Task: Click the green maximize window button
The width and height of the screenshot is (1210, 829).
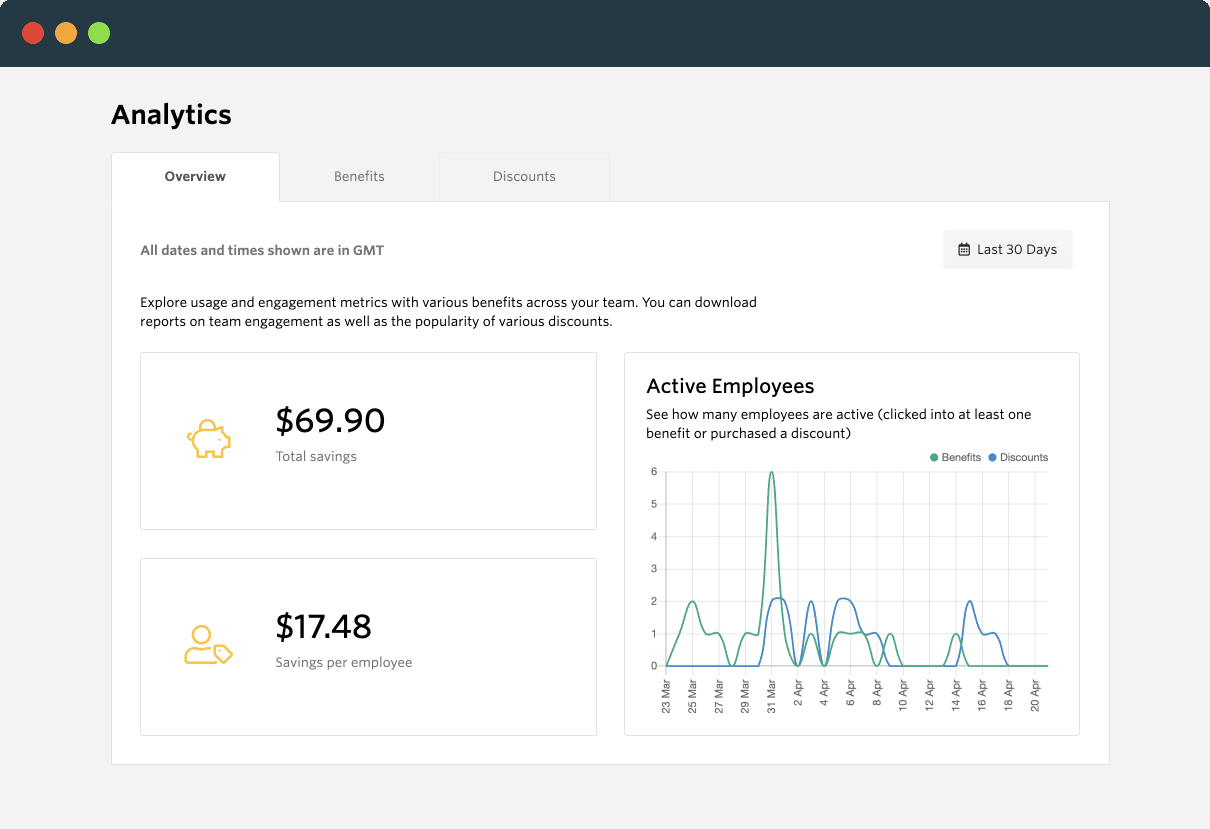Action: pyautogui.click(x=99, y=33)
